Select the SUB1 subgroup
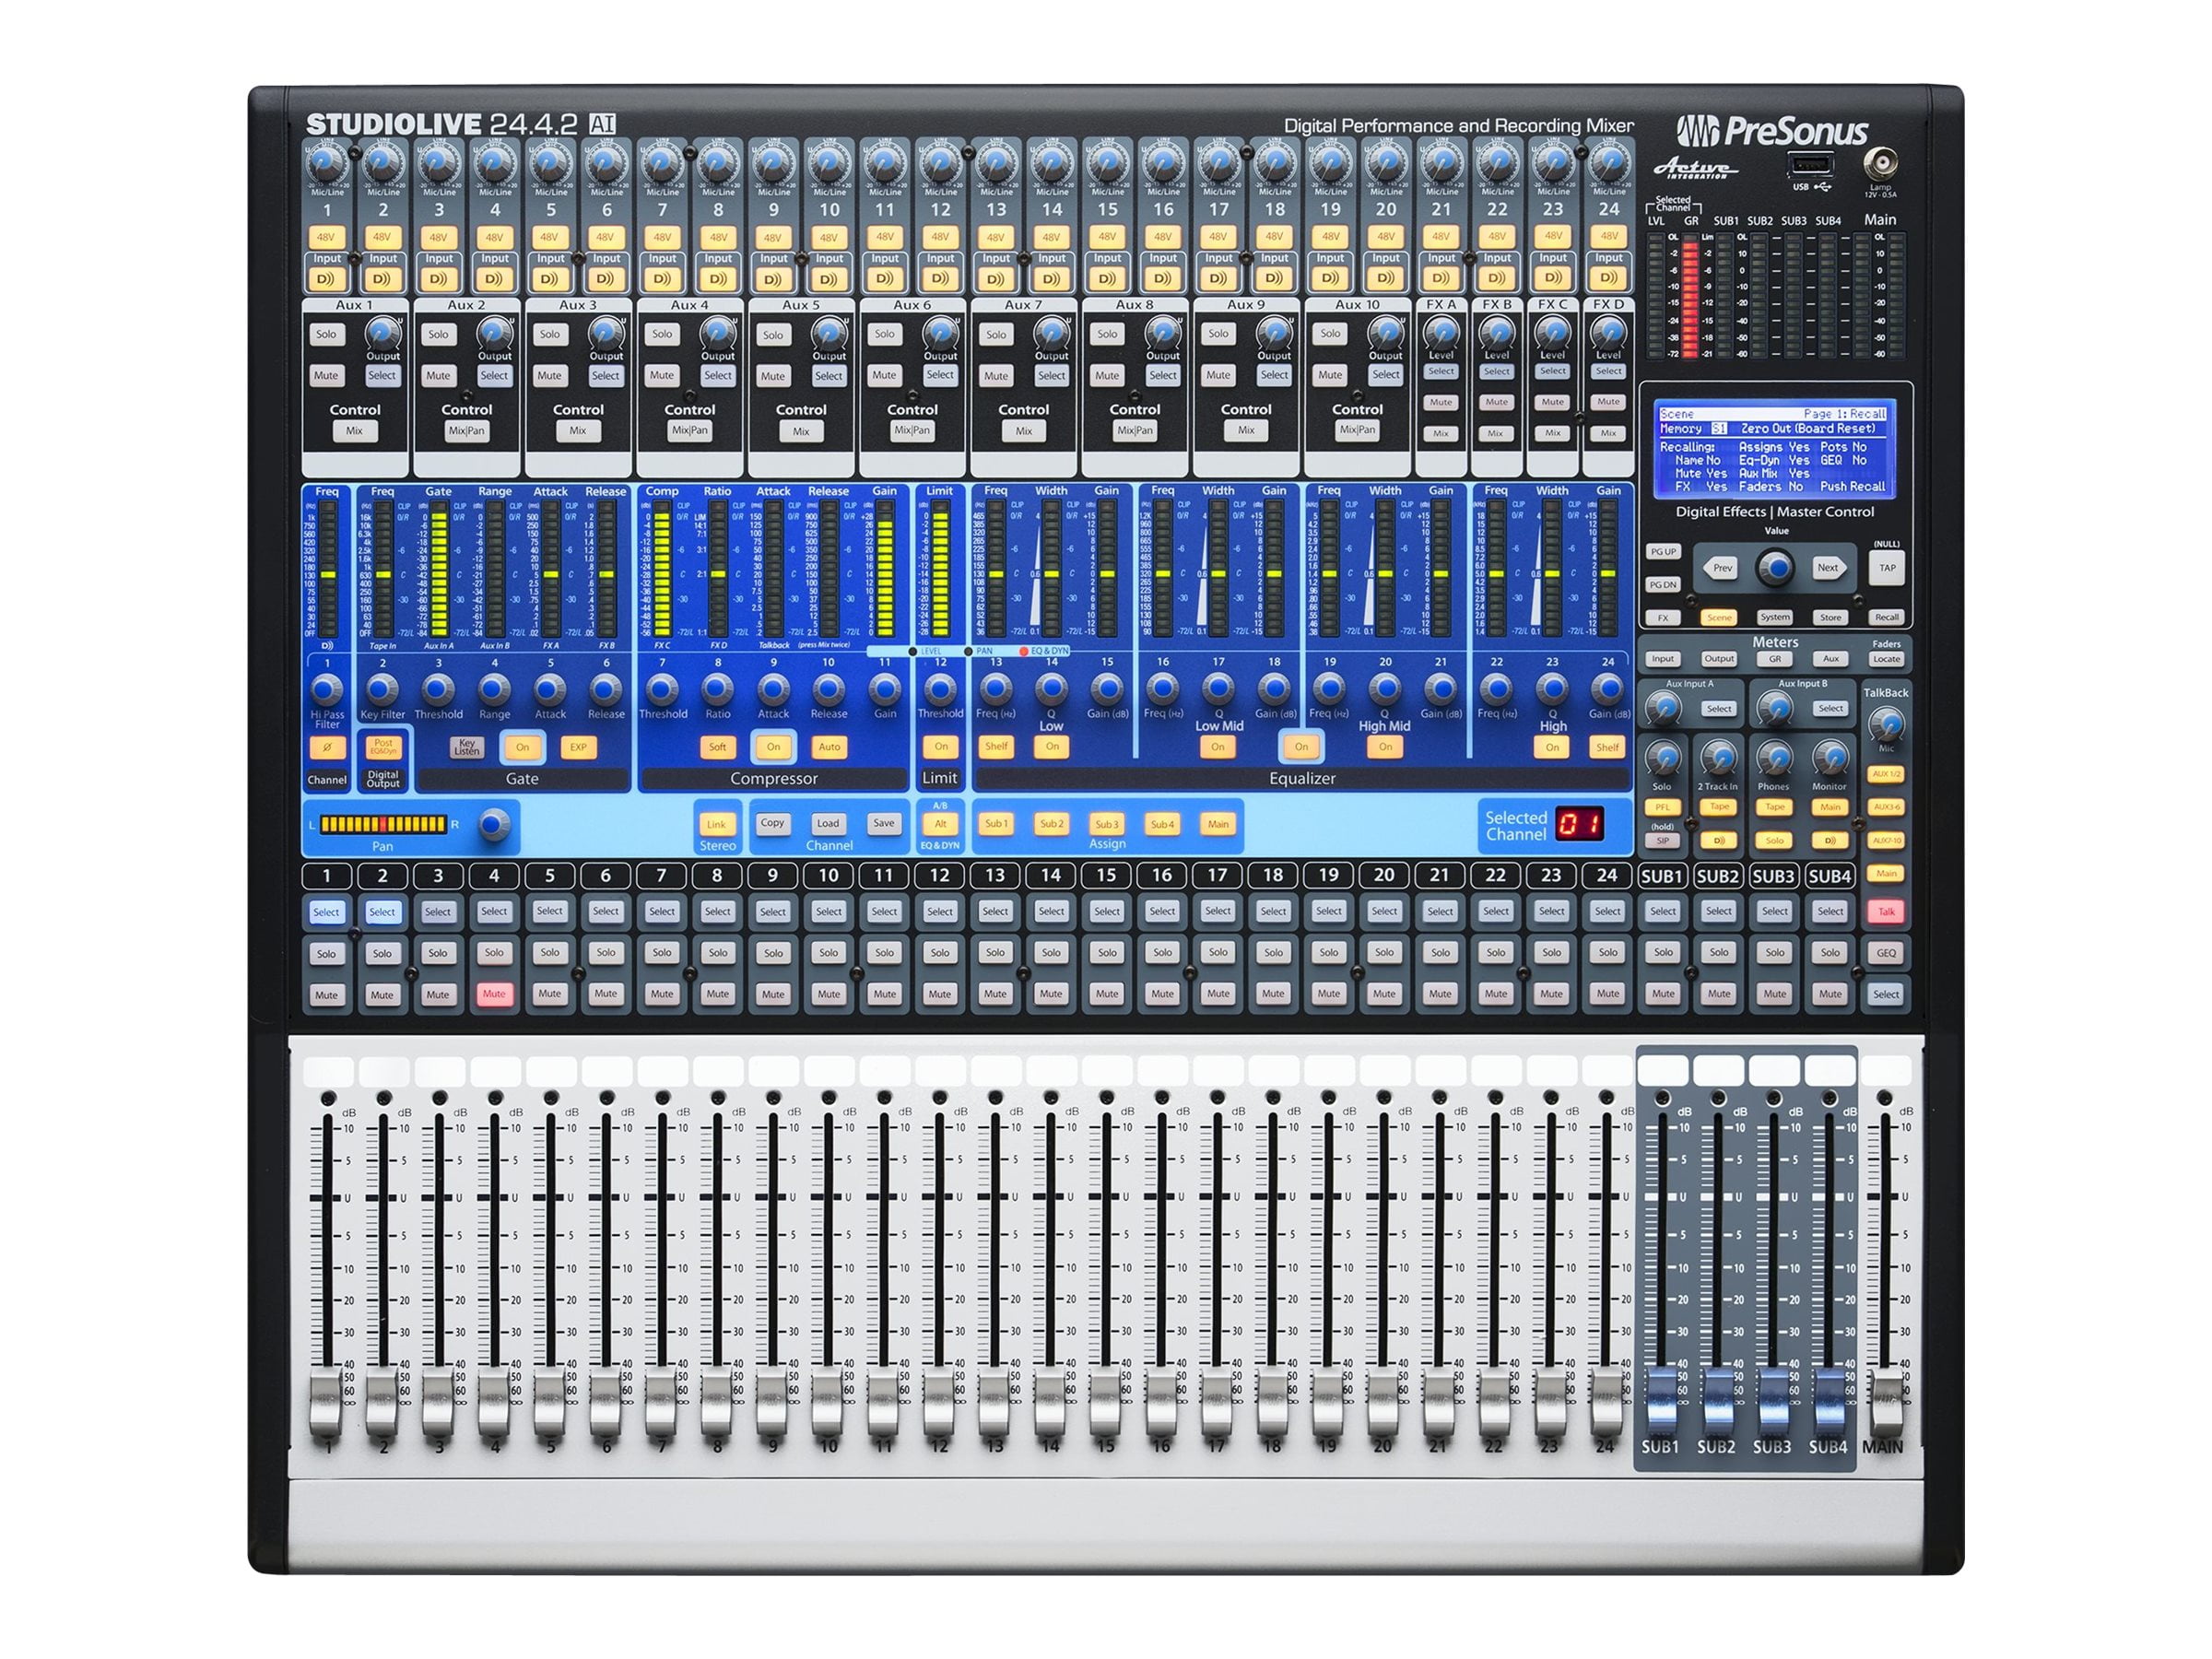This screenshot has height=1659, width=2212. [1663, 911]
